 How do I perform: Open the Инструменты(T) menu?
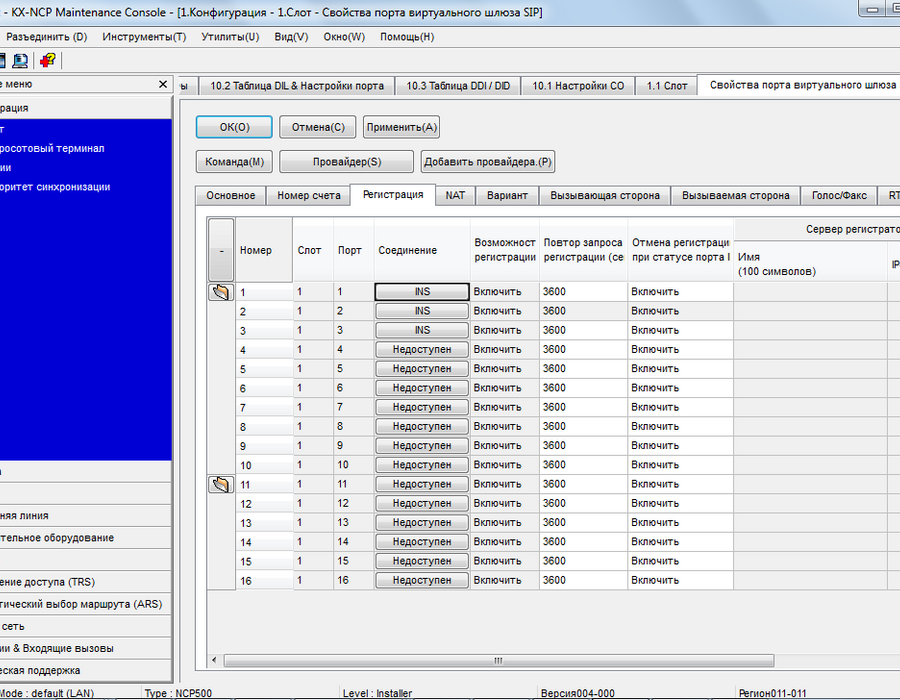point(144,37)
